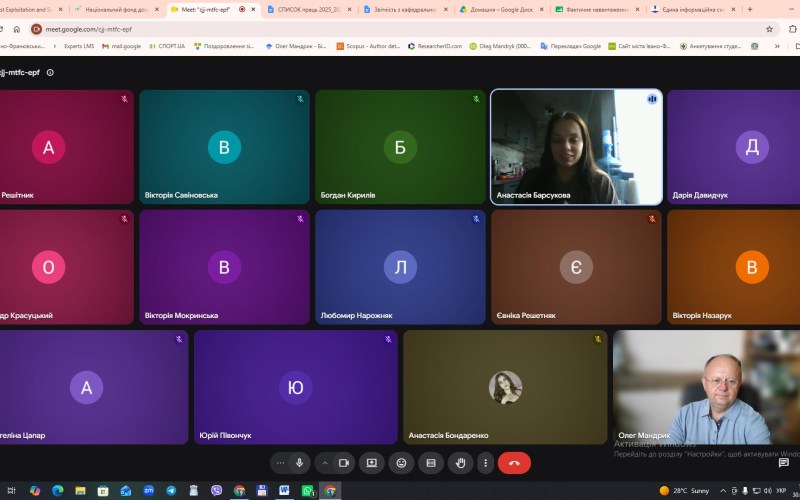
Task: Open more options three-dot menu
Action: click(x=485, y=463)
